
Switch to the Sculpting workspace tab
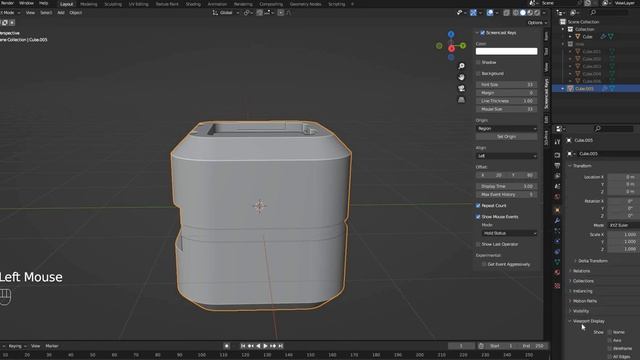pos(113,4)
